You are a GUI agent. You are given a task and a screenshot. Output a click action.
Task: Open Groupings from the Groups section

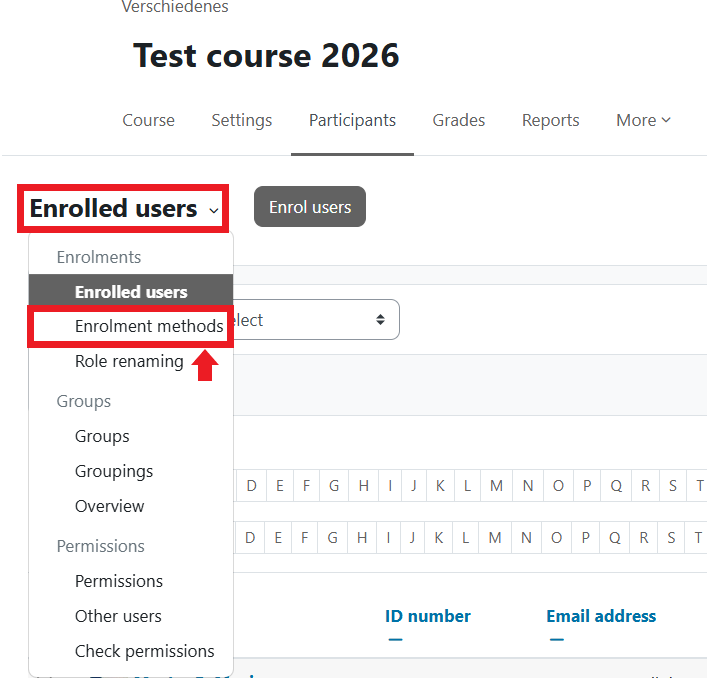114,471
